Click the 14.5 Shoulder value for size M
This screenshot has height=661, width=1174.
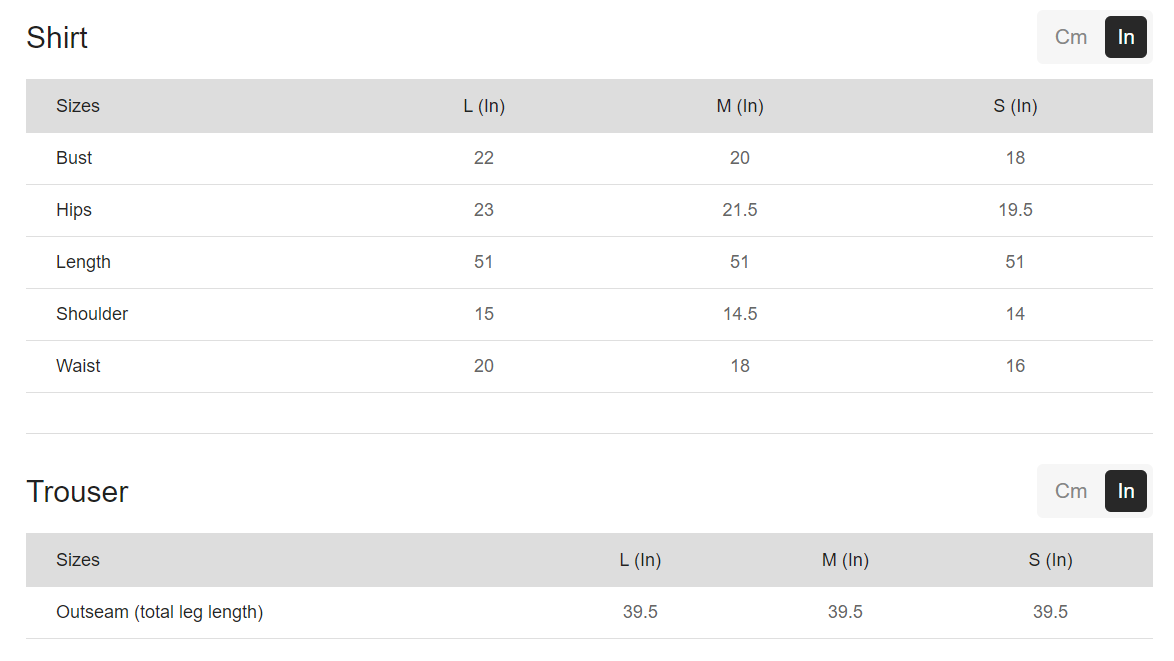click(x=740, y=314)
